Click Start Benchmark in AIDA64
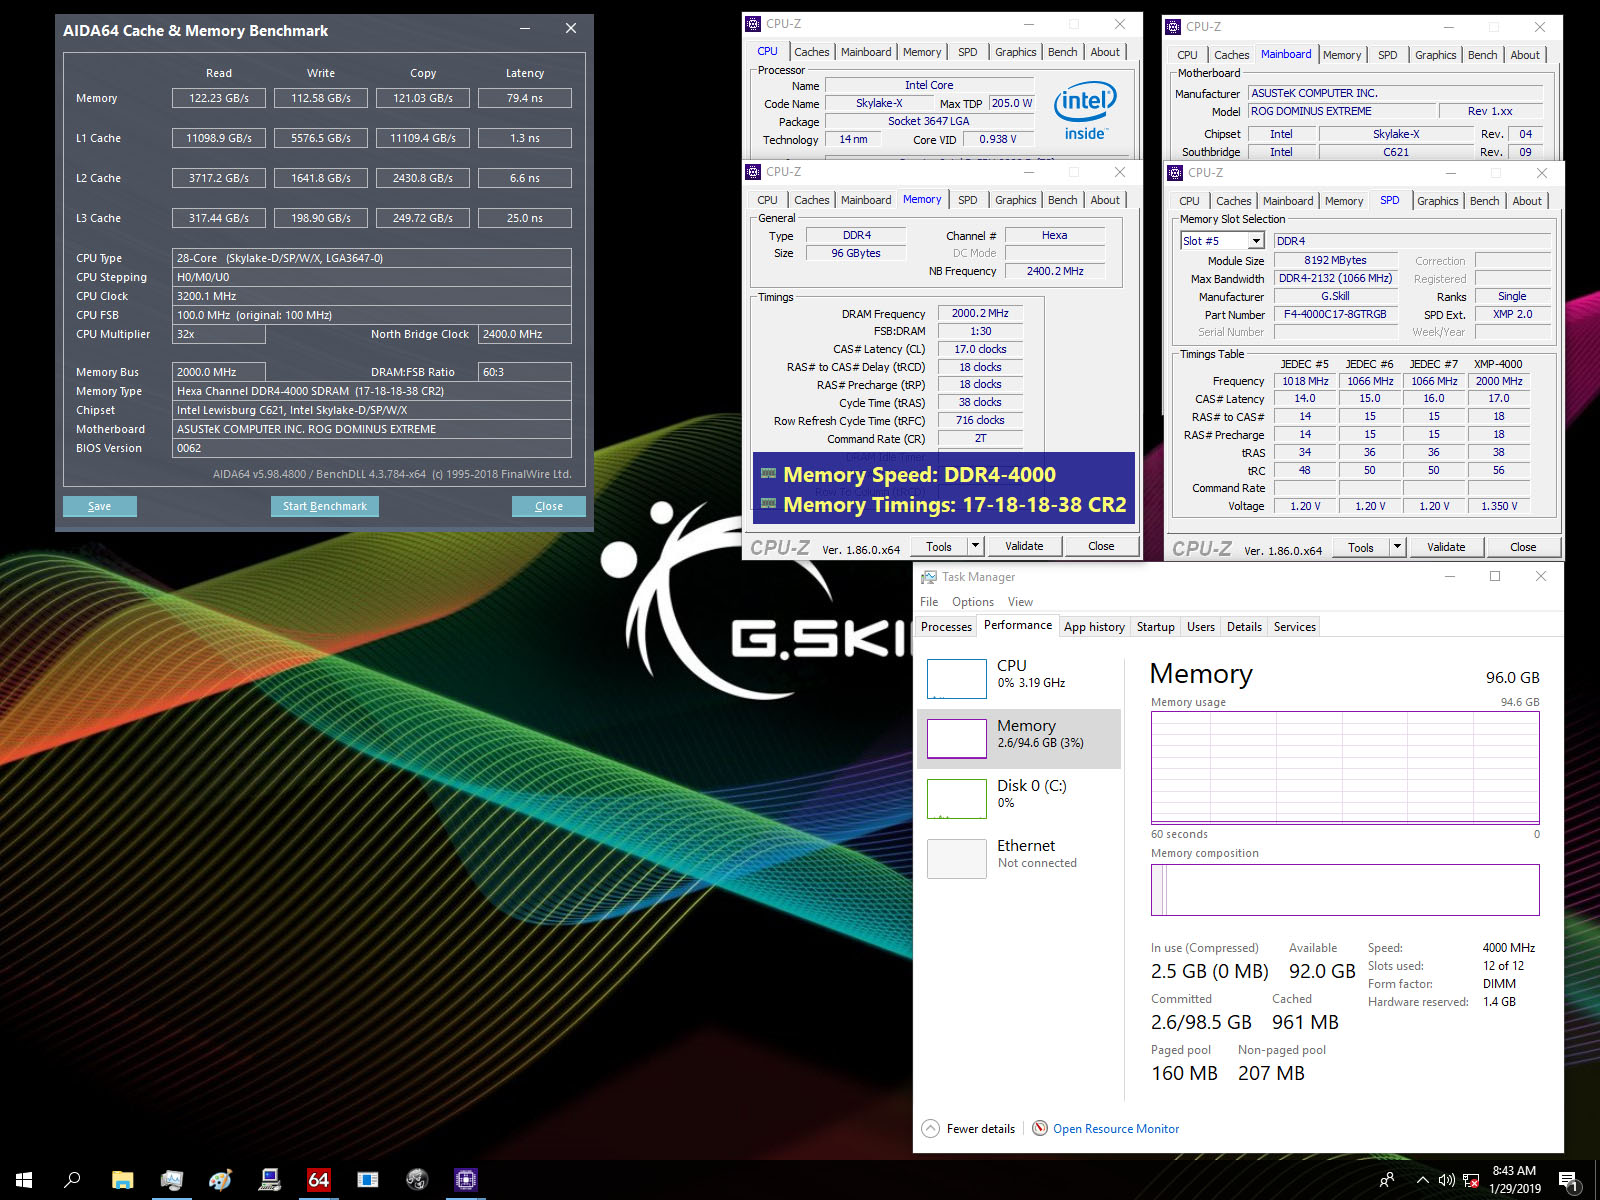The width and height of the screenshot is (1600, 1200). coord(324,506)
